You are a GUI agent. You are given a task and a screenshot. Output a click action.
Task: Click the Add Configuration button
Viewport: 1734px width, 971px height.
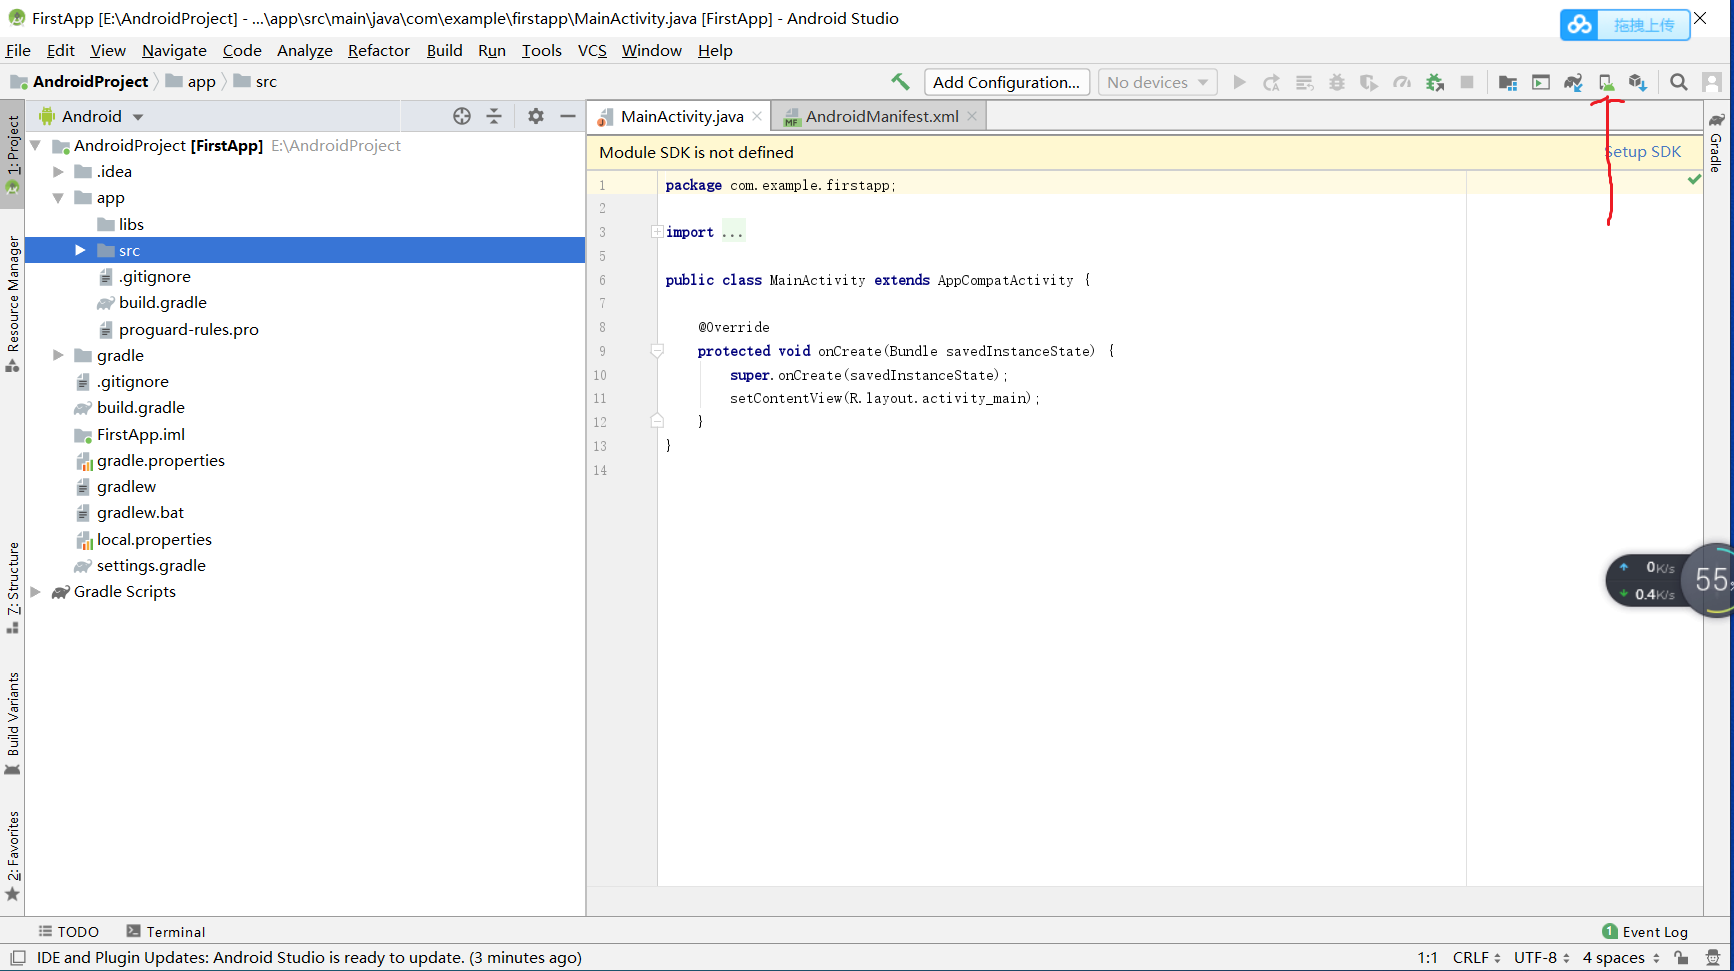[x=1006, y=82]
